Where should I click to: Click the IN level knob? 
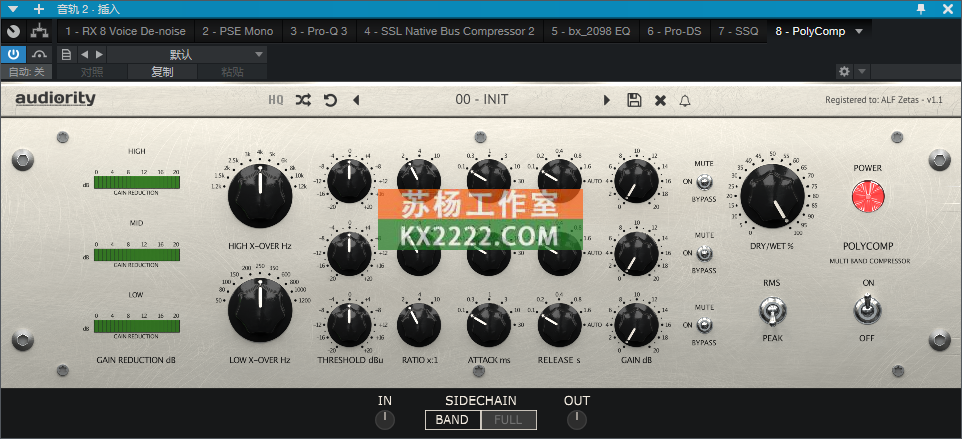click(385, 420)
